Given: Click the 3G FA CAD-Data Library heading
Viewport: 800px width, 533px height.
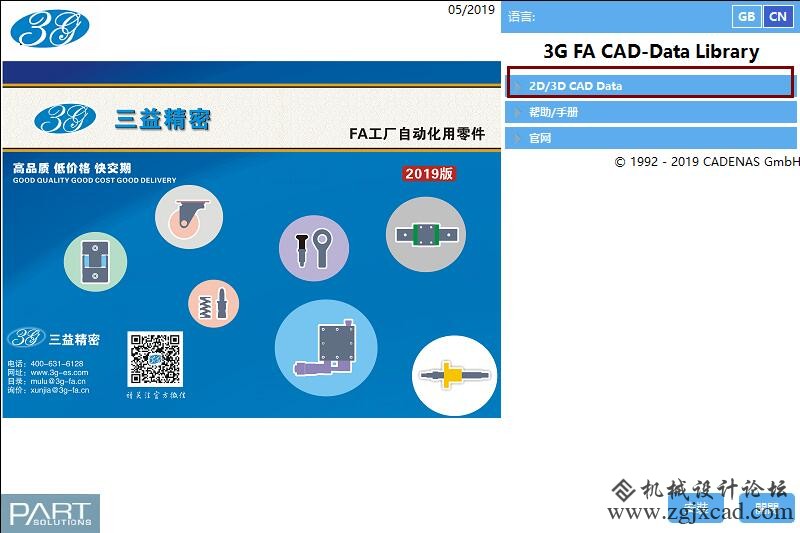Looking at the screenshot, I should coord(651,52).
